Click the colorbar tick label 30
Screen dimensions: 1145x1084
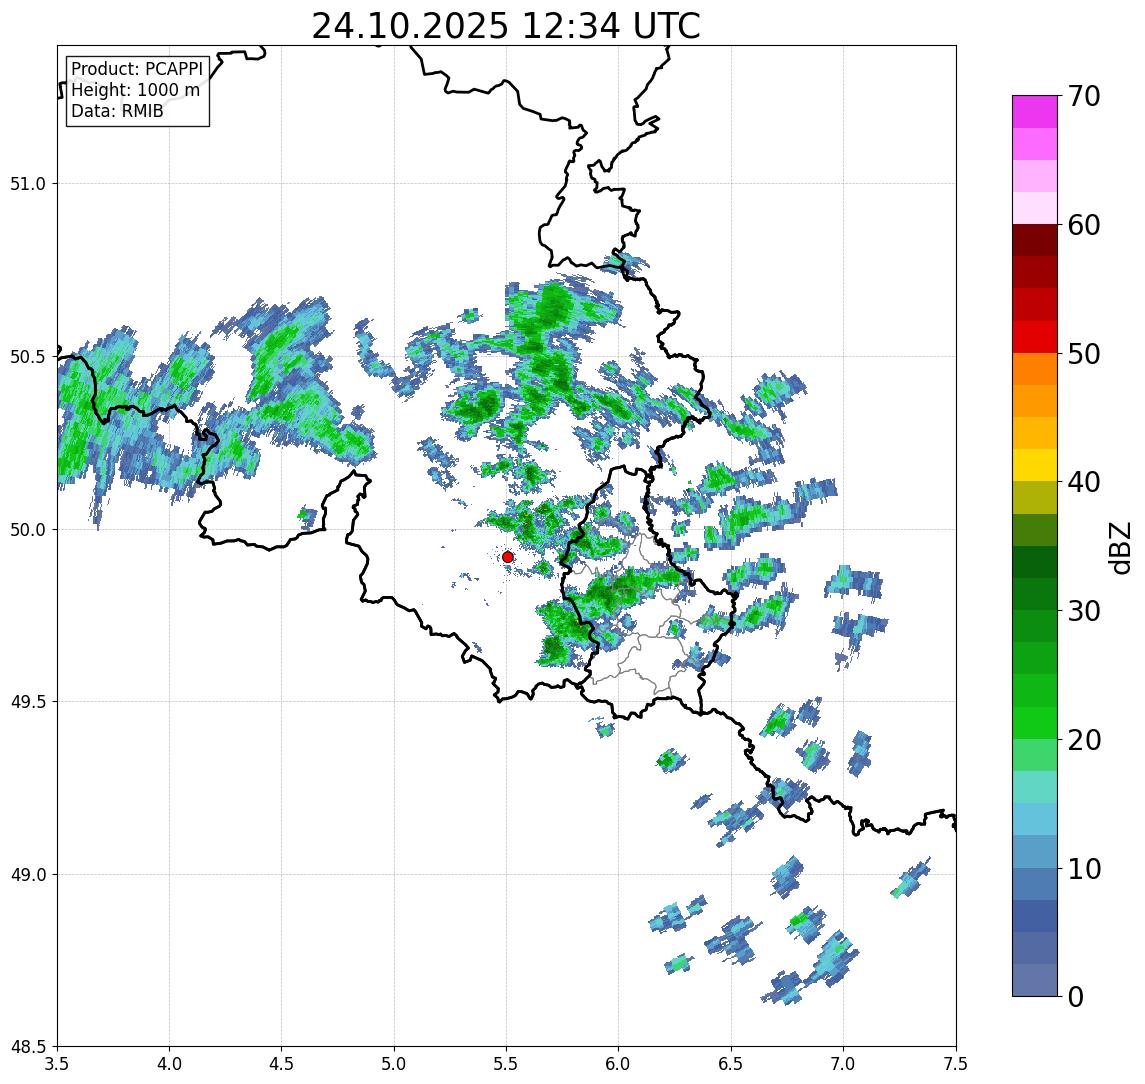point(1084,611)
